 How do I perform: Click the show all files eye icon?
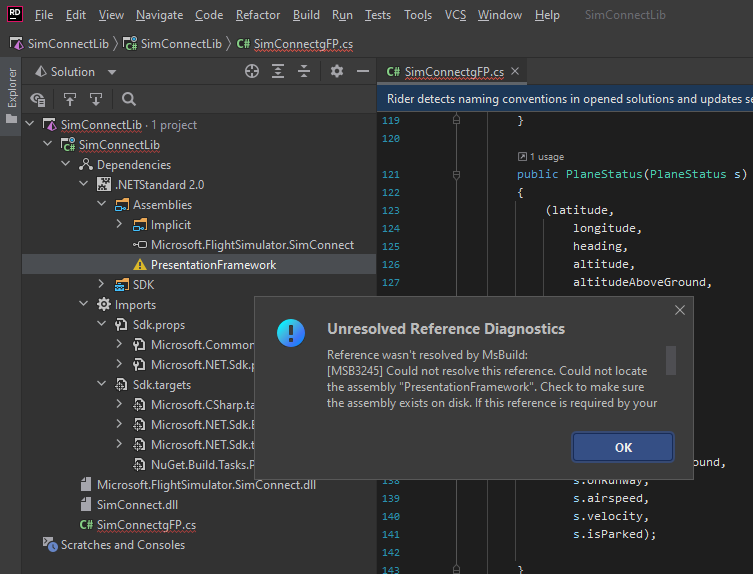pos(38,99)
